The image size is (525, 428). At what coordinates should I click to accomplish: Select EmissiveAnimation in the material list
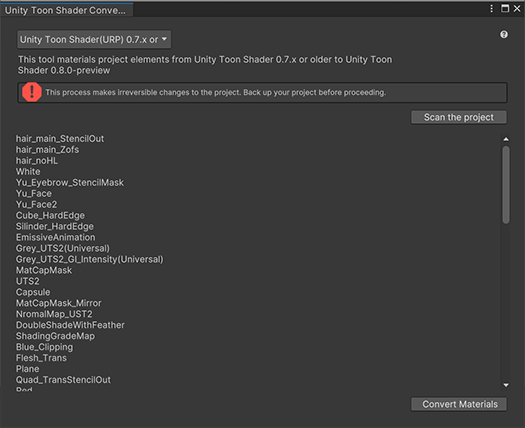[56, 237]
